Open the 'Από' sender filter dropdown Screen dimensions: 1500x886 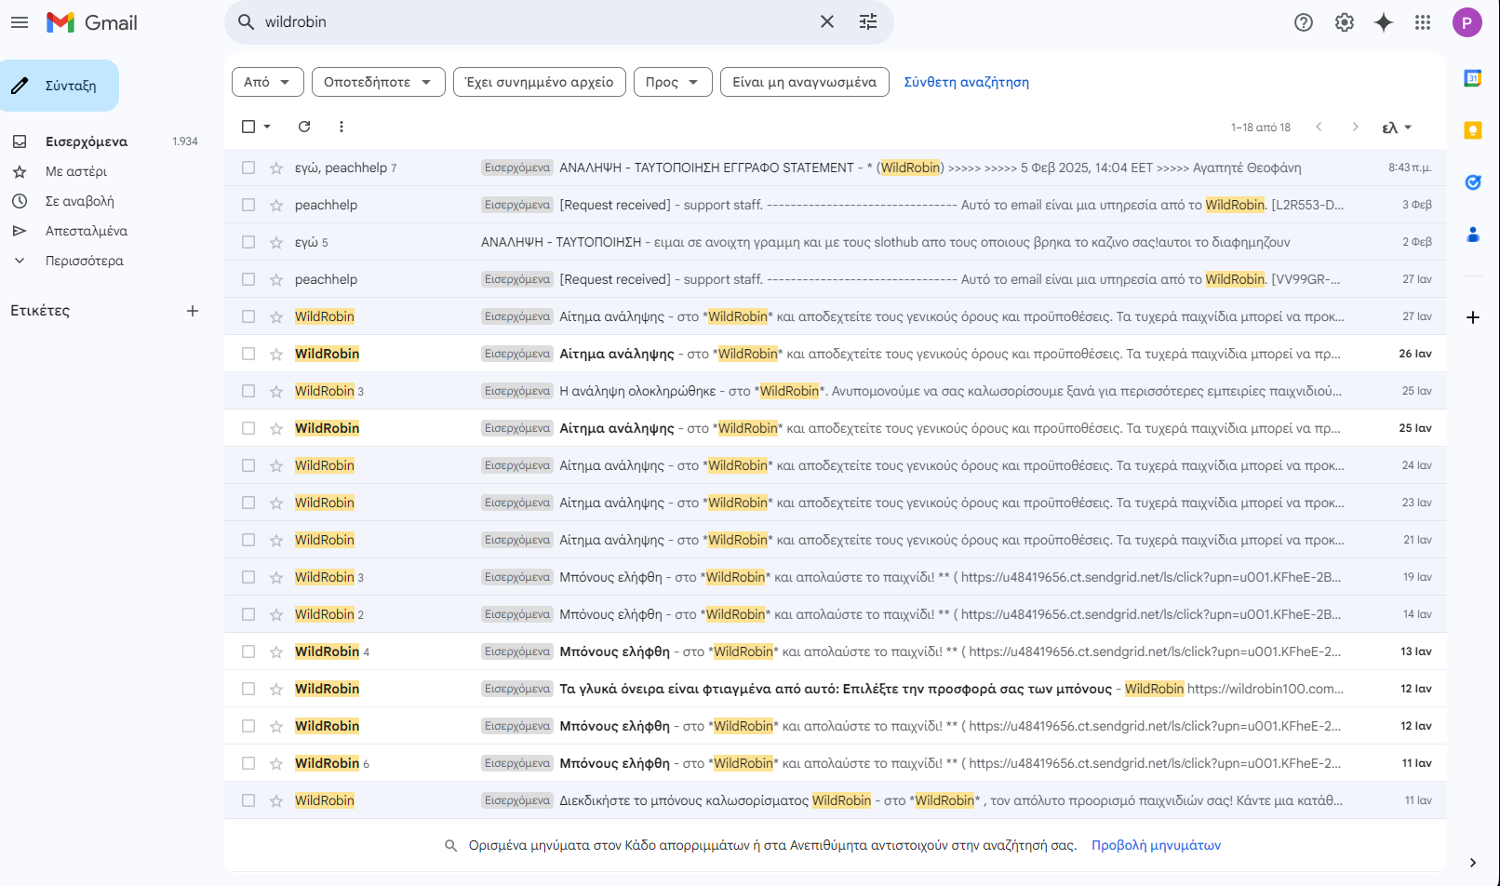pos(267,82)
